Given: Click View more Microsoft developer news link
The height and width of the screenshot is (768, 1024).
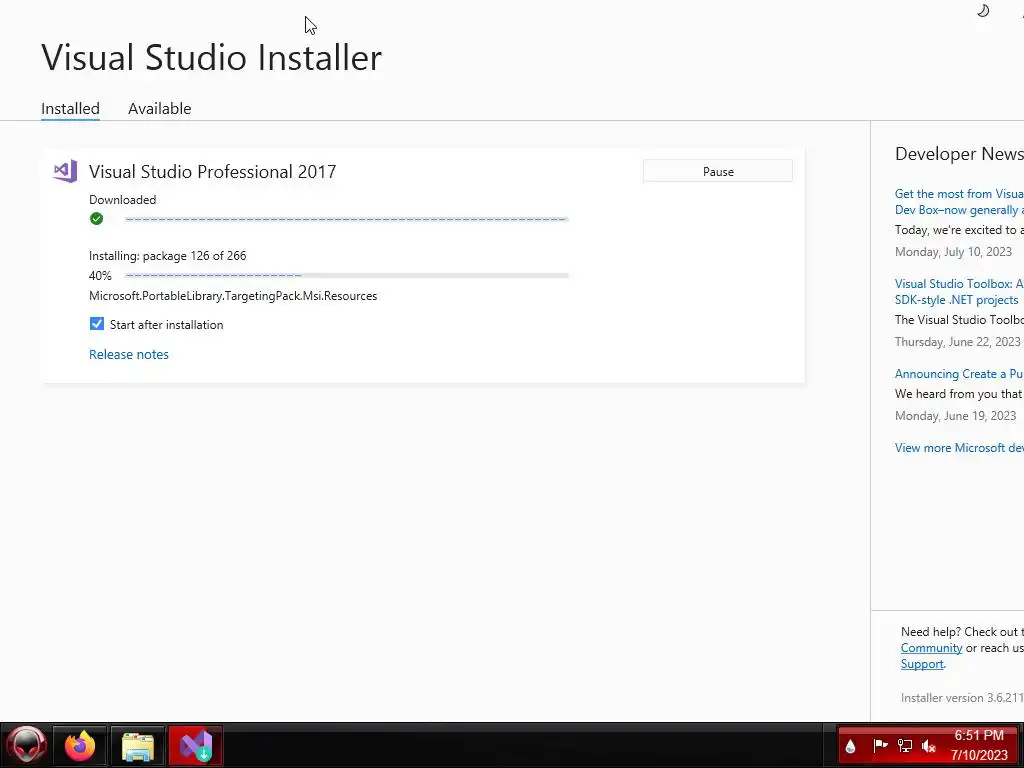Looking at the screenshot, I should (x=959, y=447).
